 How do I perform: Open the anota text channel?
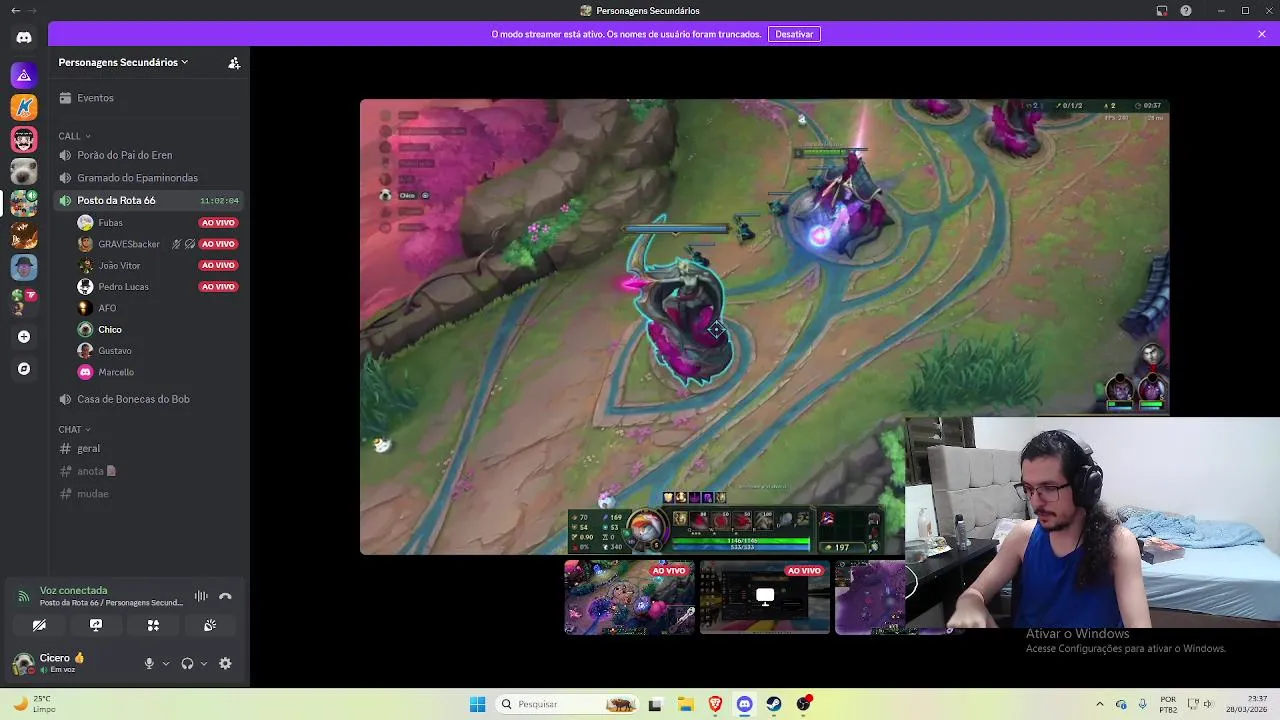click(x=150, y=471)
